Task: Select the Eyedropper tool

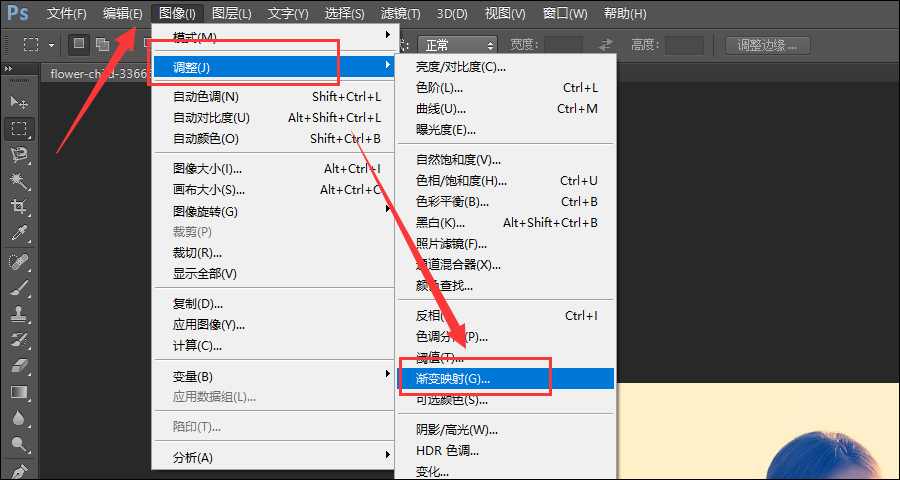Action: tap(20, 233)
